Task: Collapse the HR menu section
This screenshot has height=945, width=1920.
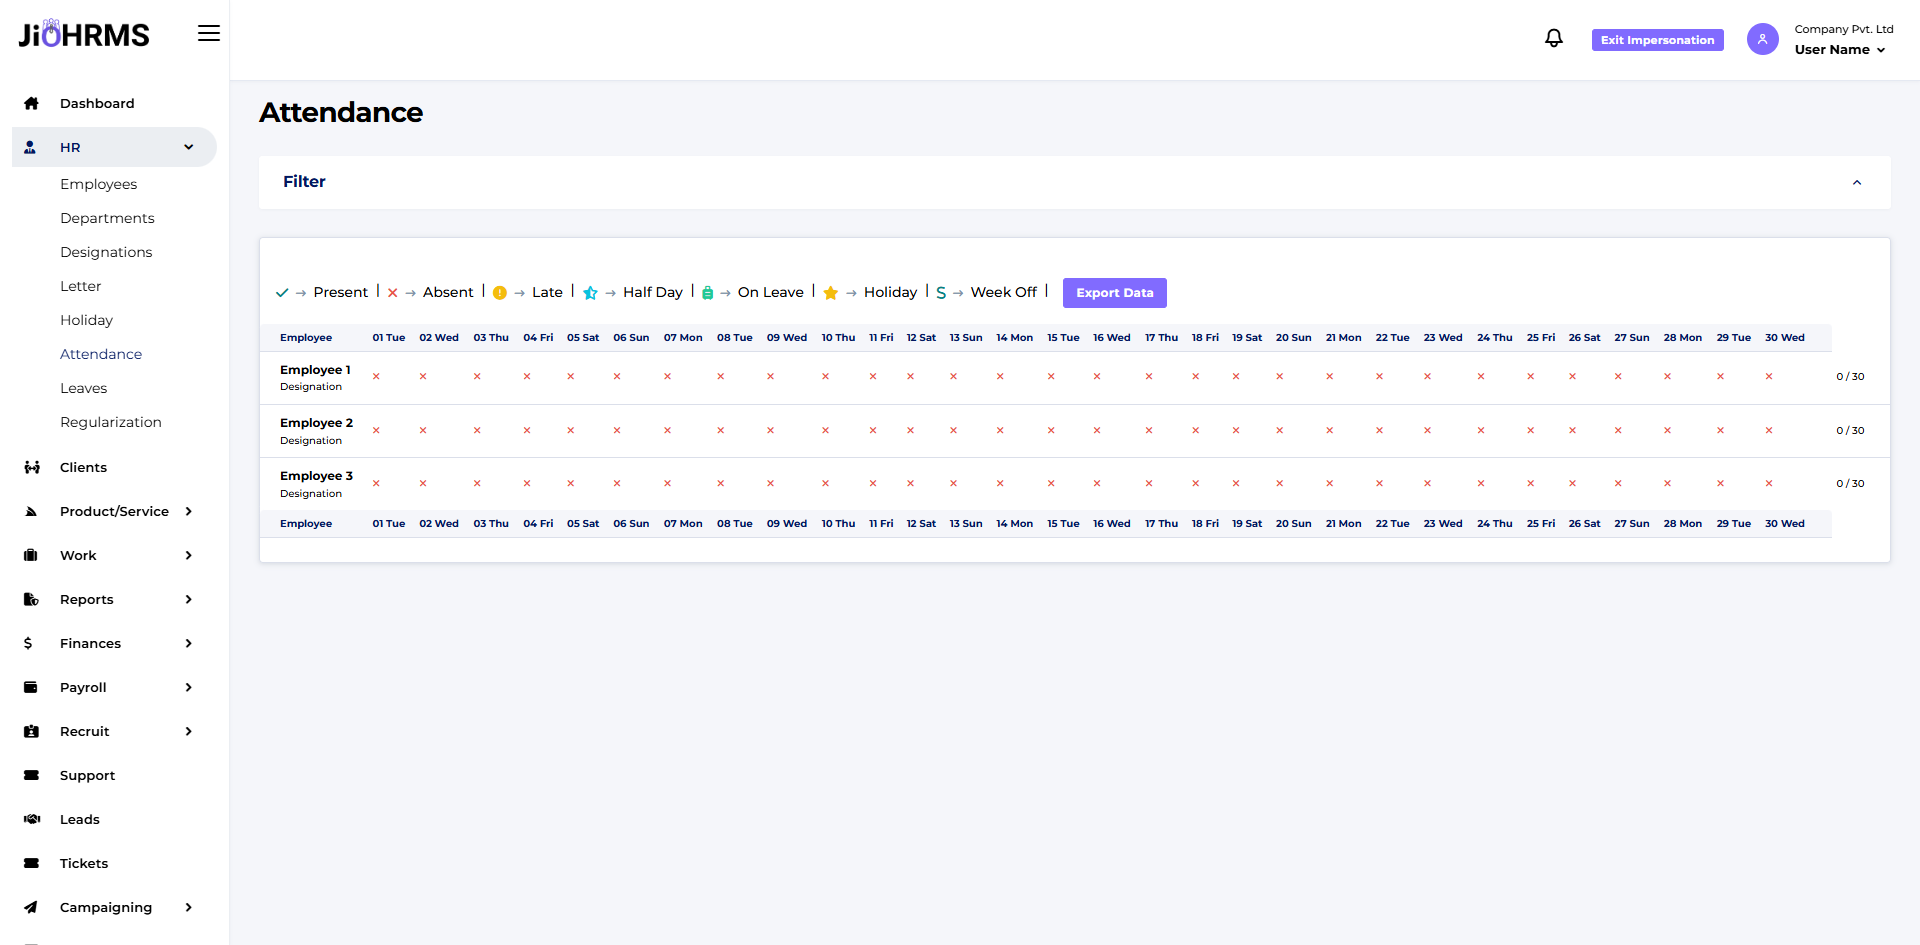Action: (188, 147)
